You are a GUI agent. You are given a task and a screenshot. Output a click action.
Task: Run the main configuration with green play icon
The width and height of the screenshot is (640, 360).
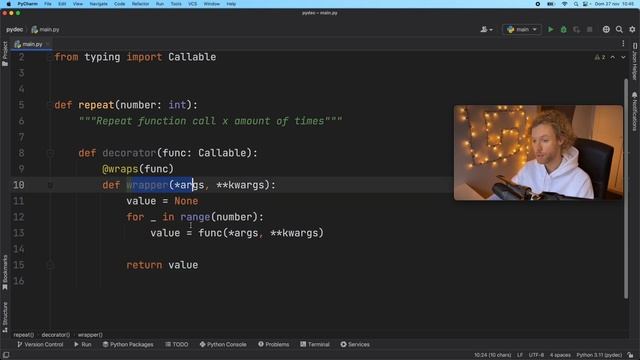pos(551,29)
